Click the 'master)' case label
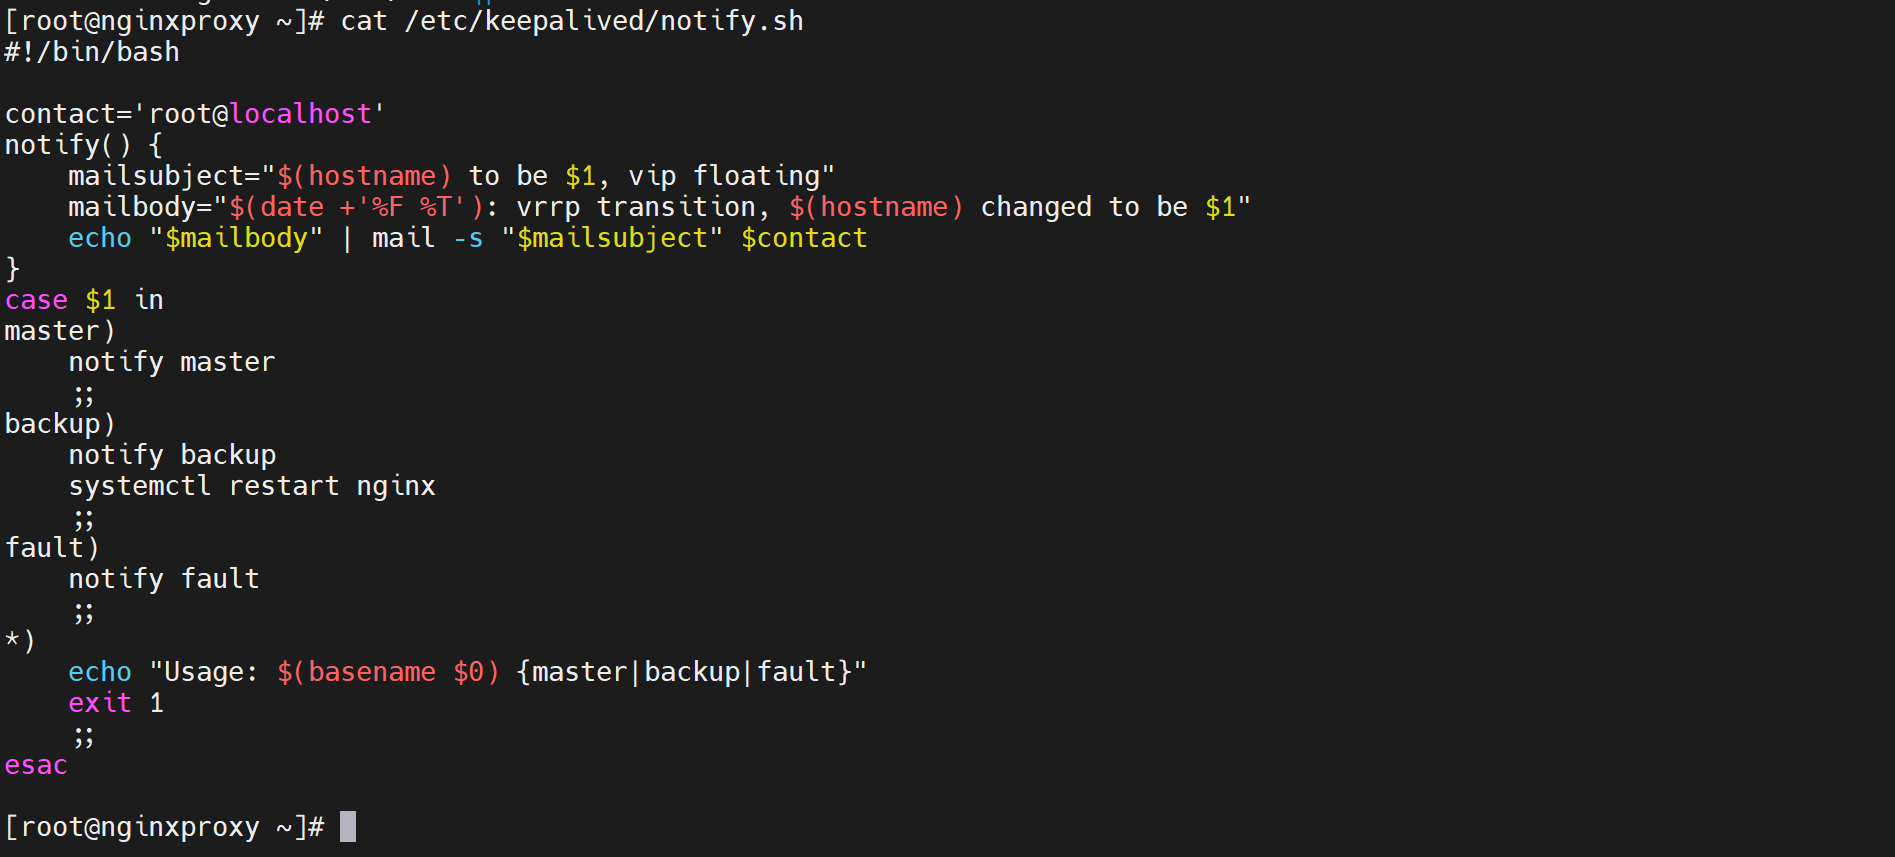This screenshot has height=857, width=1895. pyautogui.click(x=60, y=331)
